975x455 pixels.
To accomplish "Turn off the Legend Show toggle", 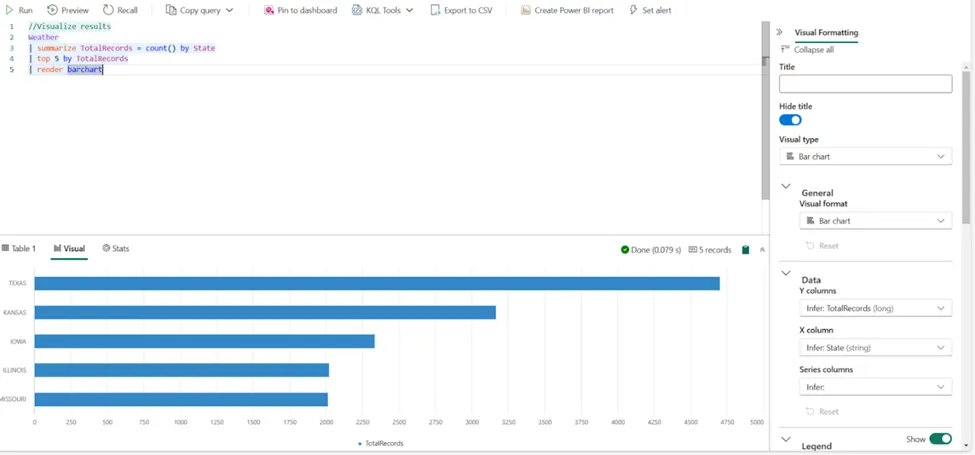I will click(x=940, y=438).
